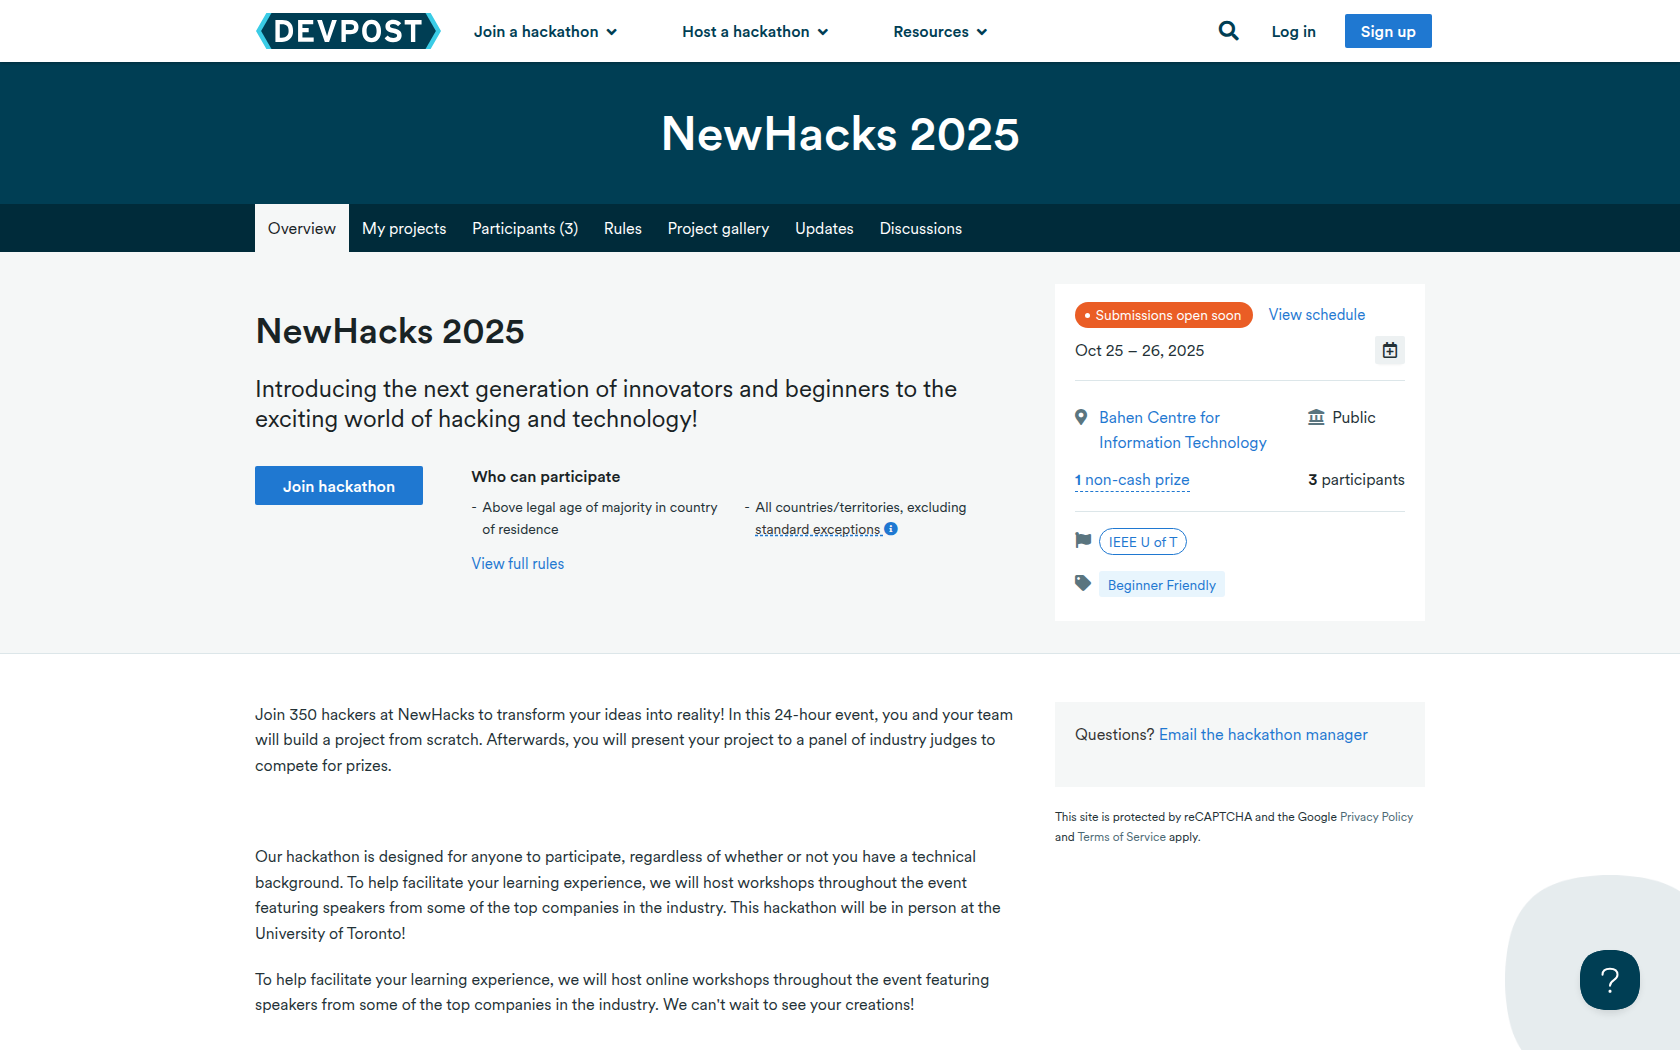Follow the Email the hackathon manager link
The image size is (1680, 1050).
click(1263, 735)
